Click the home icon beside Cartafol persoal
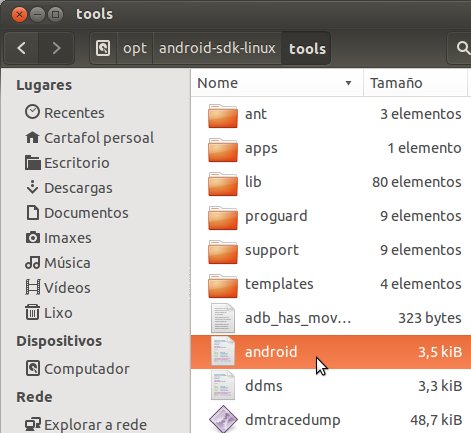The image size is (471, 433). point(32,137)
